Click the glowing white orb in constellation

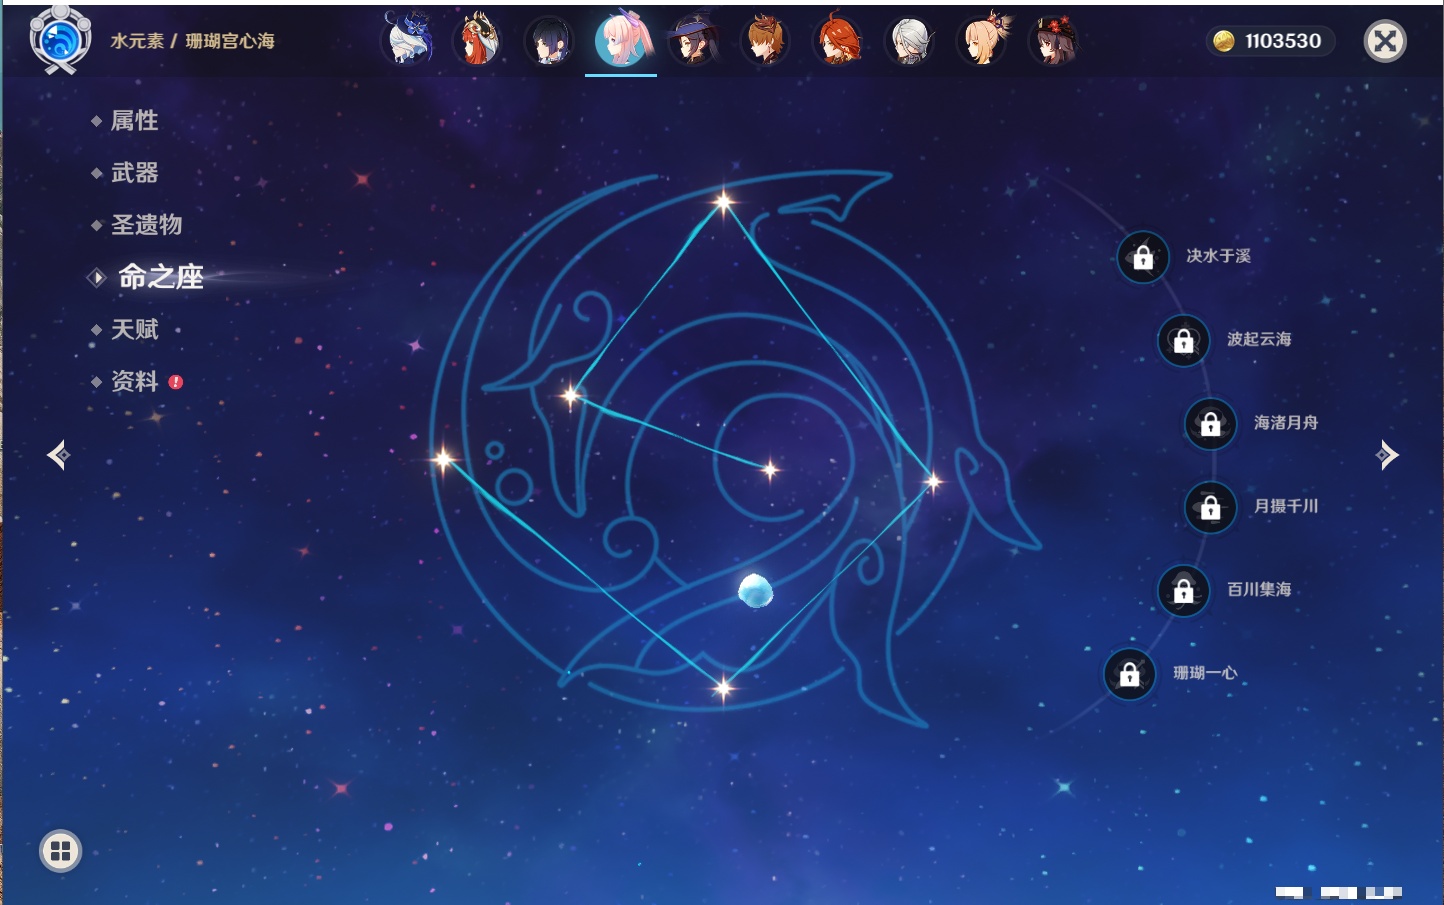[755, 590]
